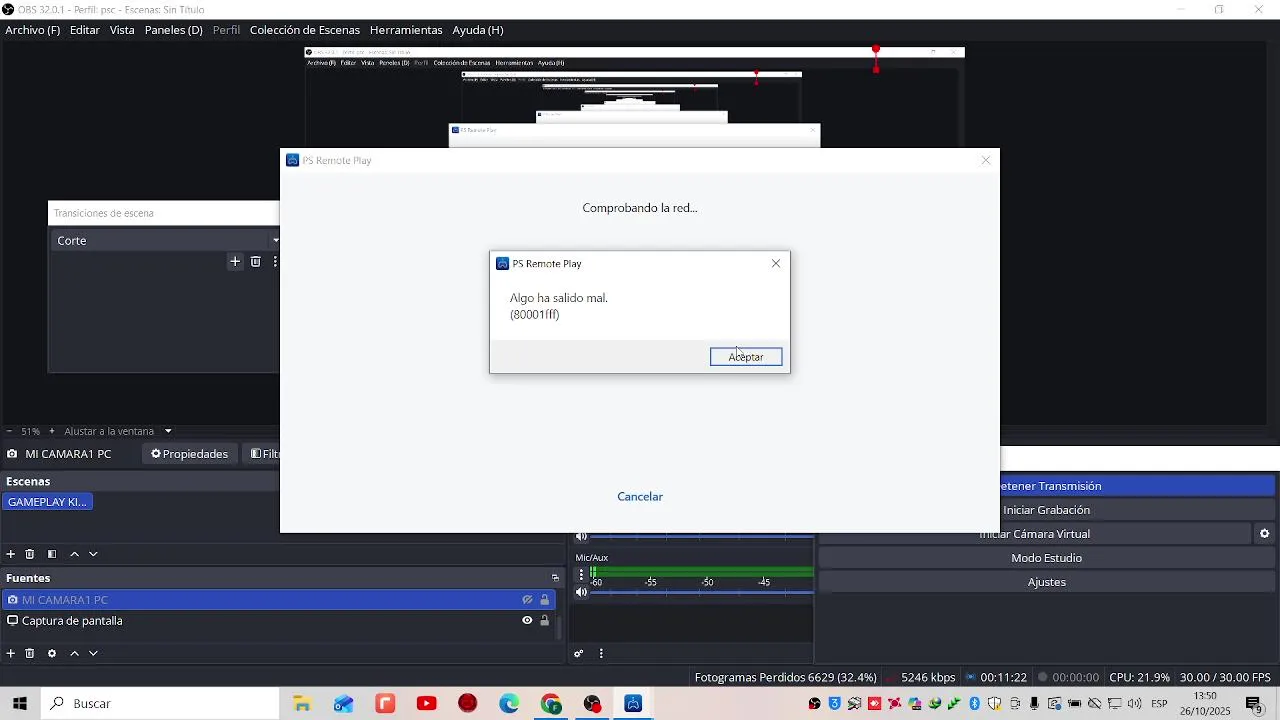Open OBS Studio taskbar icon
The image size is (1280, 720).
[593, 704]
